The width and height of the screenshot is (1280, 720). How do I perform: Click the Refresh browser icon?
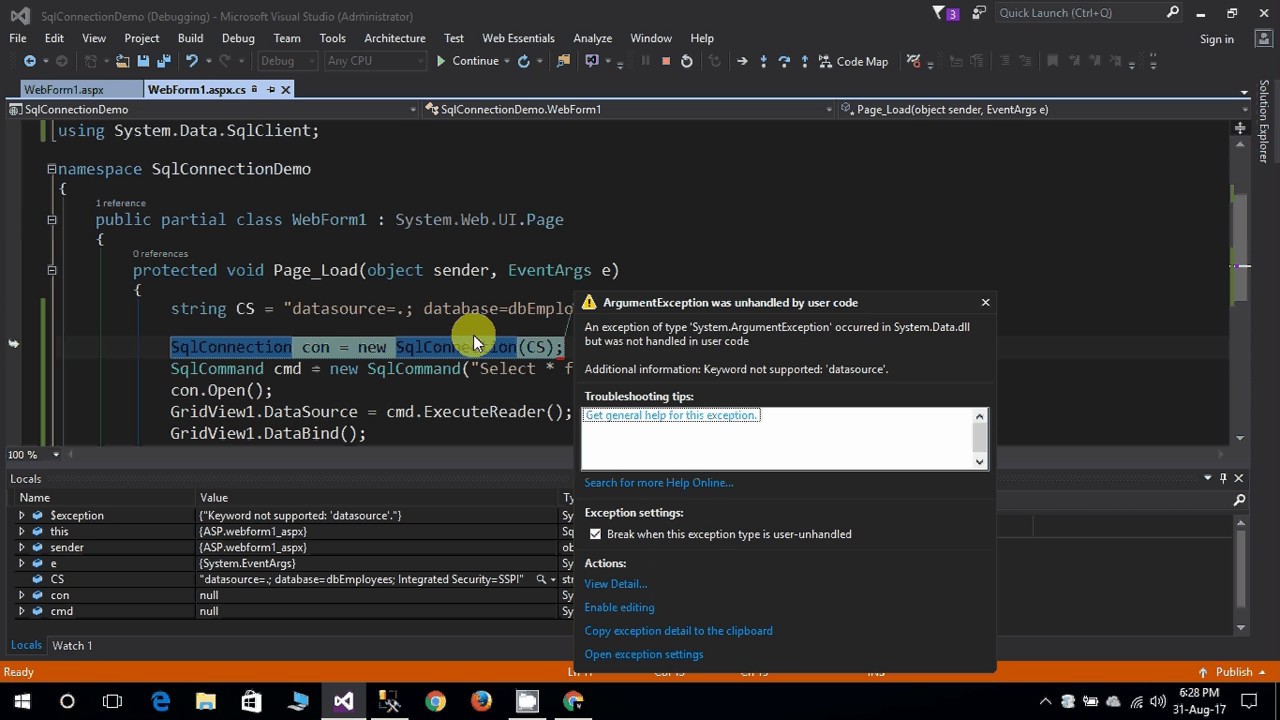pyautogui.click(x=523, y=61)
